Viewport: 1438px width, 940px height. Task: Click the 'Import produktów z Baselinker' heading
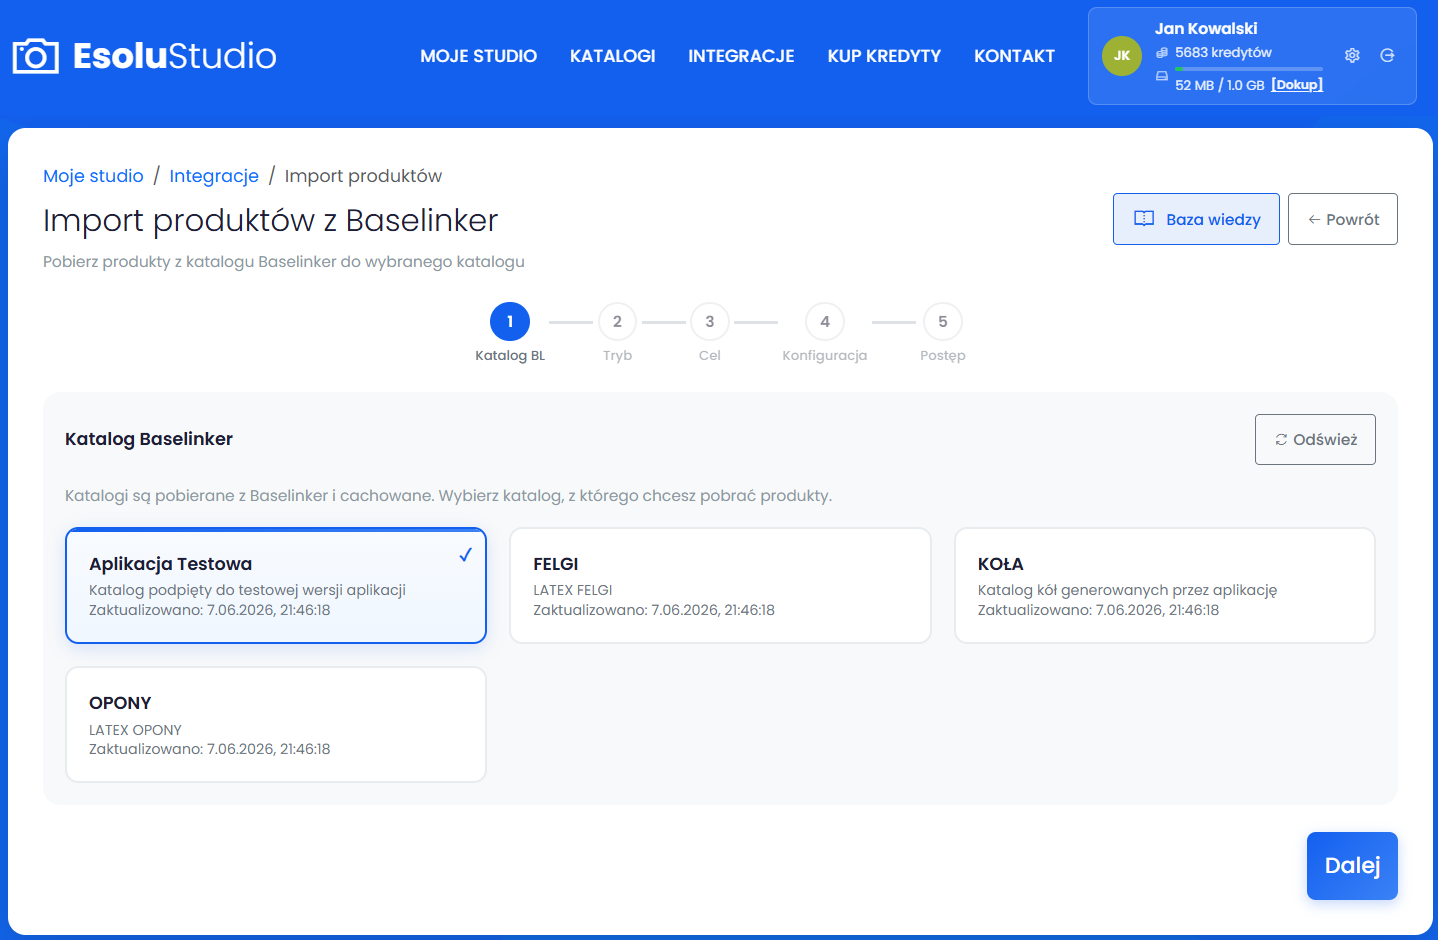270,220
